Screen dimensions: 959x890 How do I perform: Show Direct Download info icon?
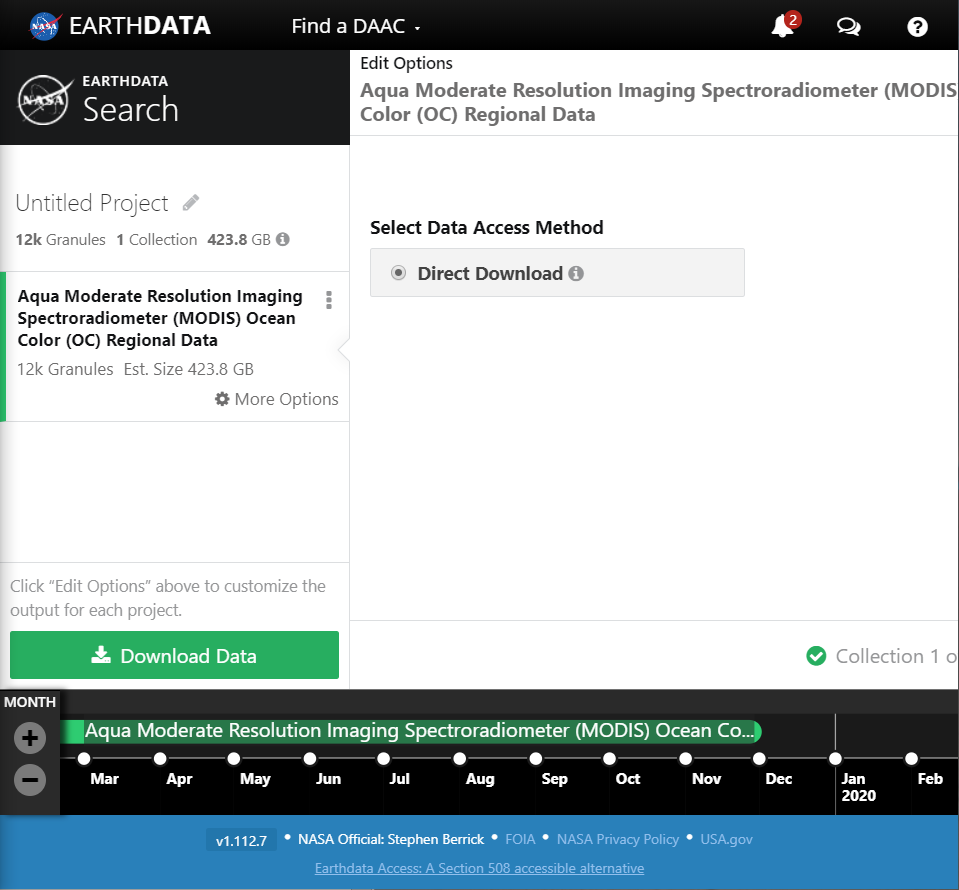576,273
